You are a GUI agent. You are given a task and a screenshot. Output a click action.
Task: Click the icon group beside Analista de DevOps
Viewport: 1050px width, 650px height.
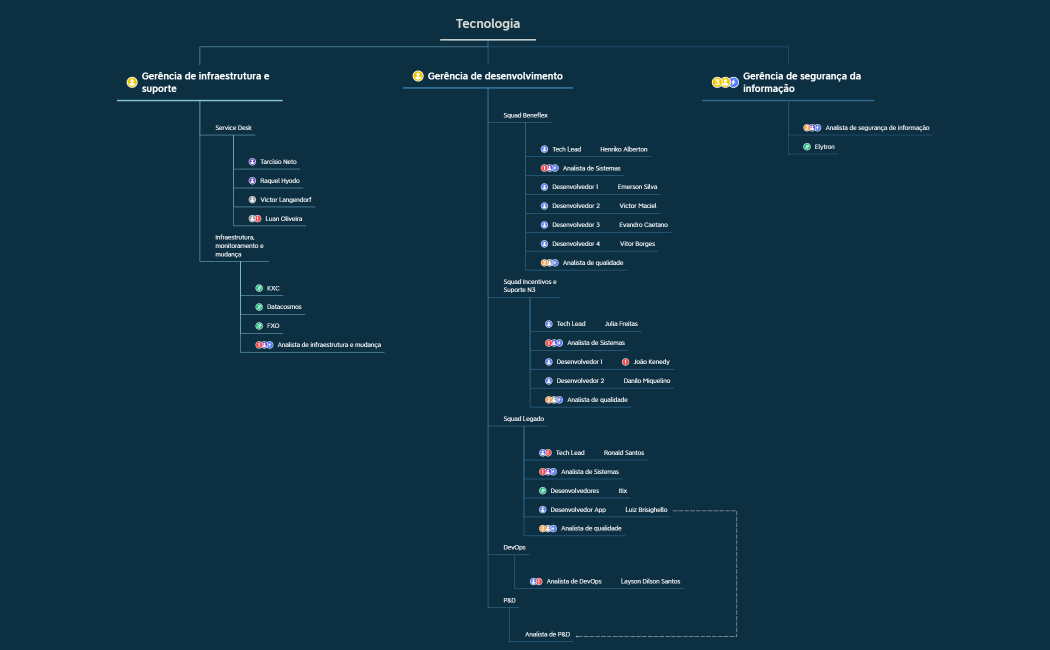click(536, 581)
